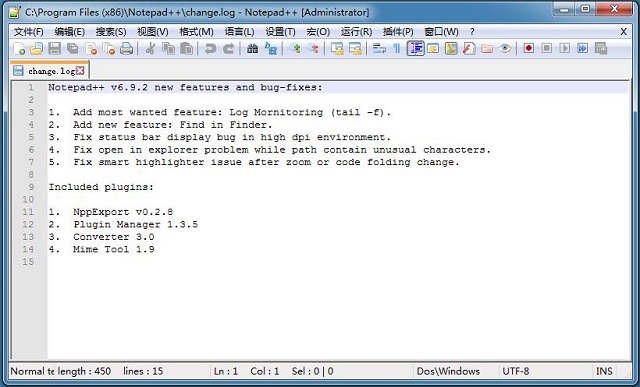Screen dimensions: 640x387
Task: Click Run macro multiple times icon
Action: 582,49
